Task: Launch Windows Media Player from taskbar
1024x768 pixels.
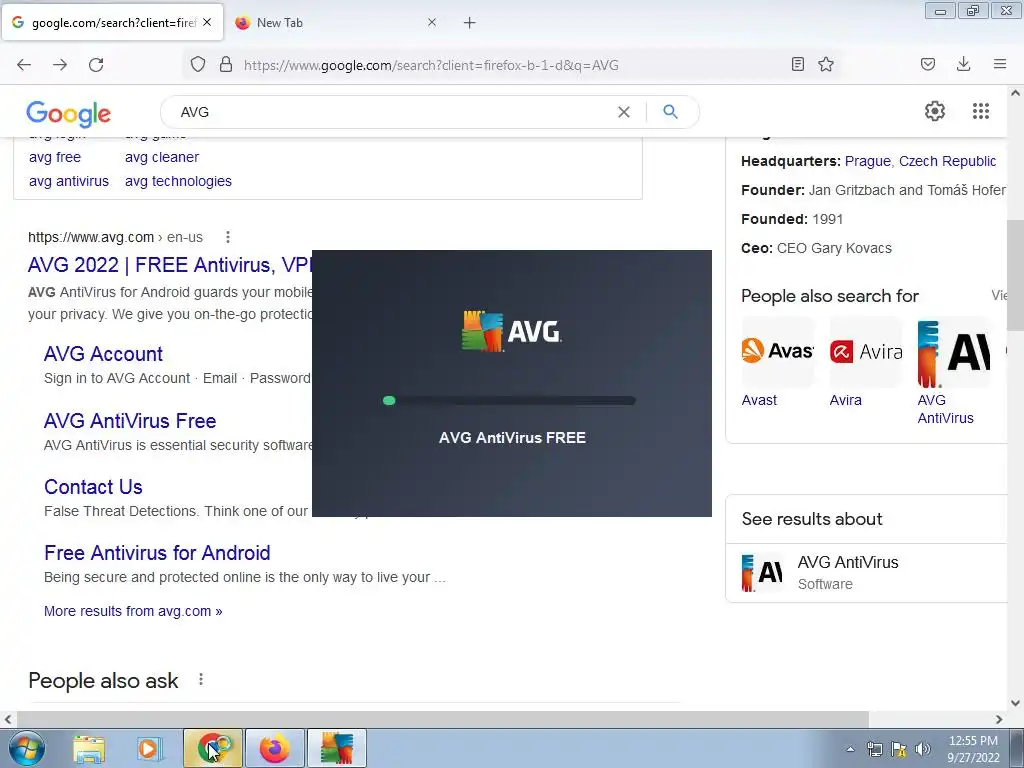Action: pyautogui.click(x=149, y=748)
